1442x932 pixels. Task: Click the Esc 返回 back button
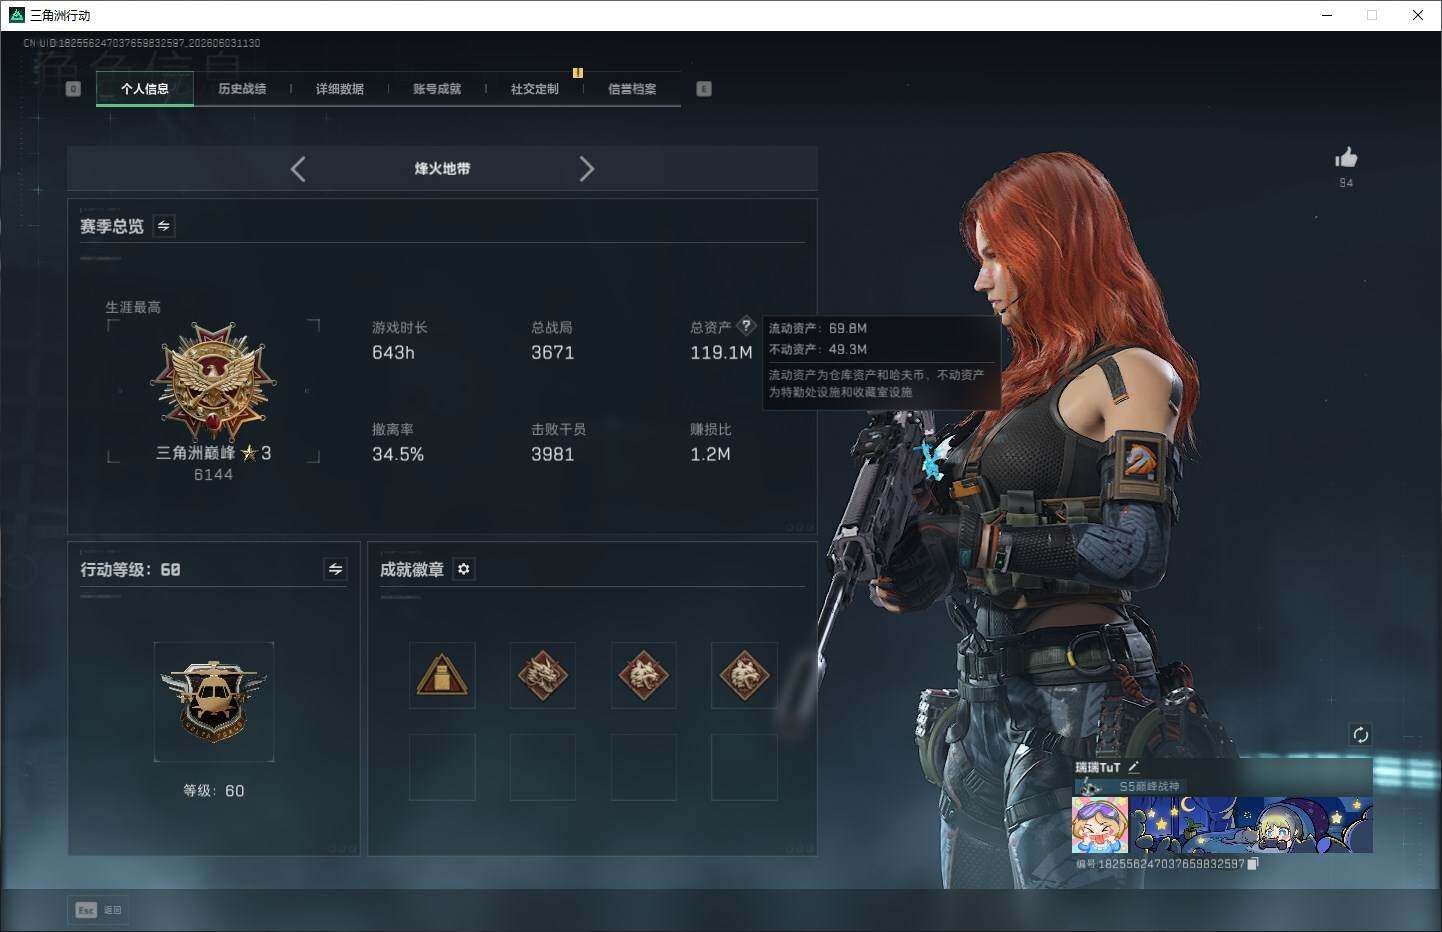[x=98, y=910]
